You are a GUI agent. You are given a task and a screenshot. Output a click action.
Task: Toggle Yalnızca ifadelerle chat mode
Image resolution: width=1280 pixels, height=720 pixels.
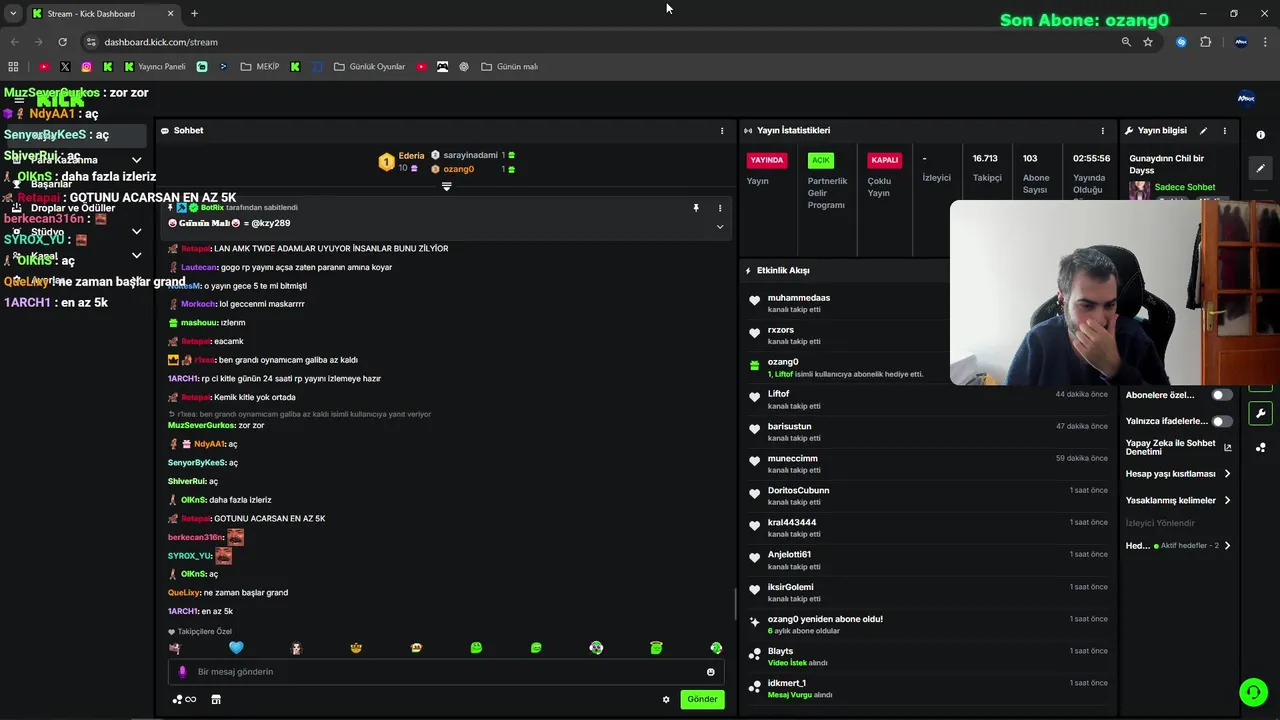[1222, 421]
